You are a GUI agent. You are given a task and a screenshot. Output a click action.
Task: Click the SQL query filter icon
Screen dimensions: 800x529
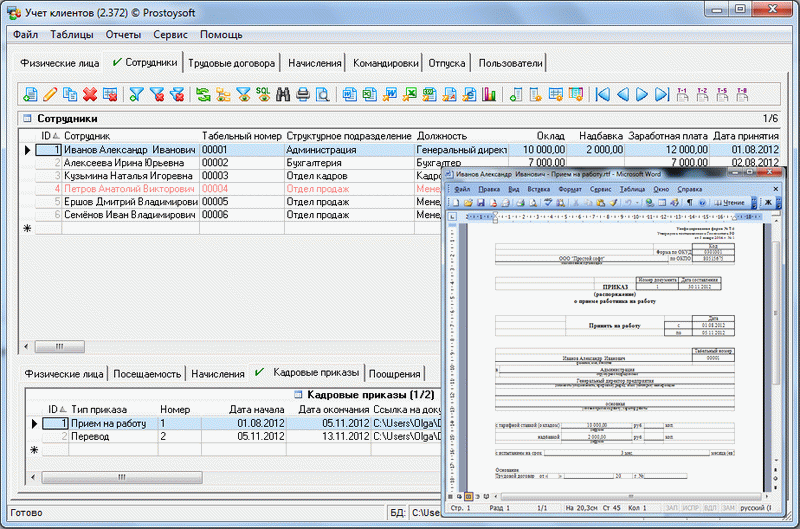[x=263, y=94]
